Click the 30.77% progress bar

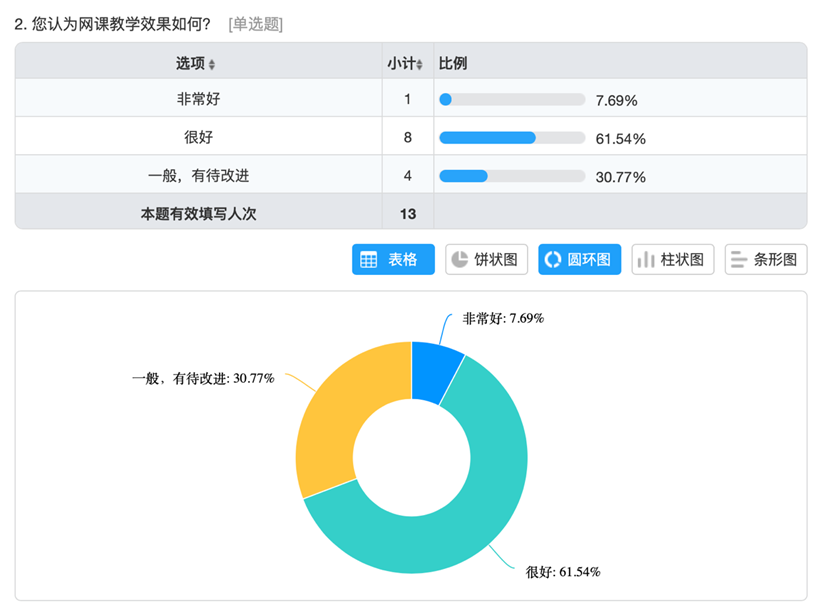pos(512,176)
